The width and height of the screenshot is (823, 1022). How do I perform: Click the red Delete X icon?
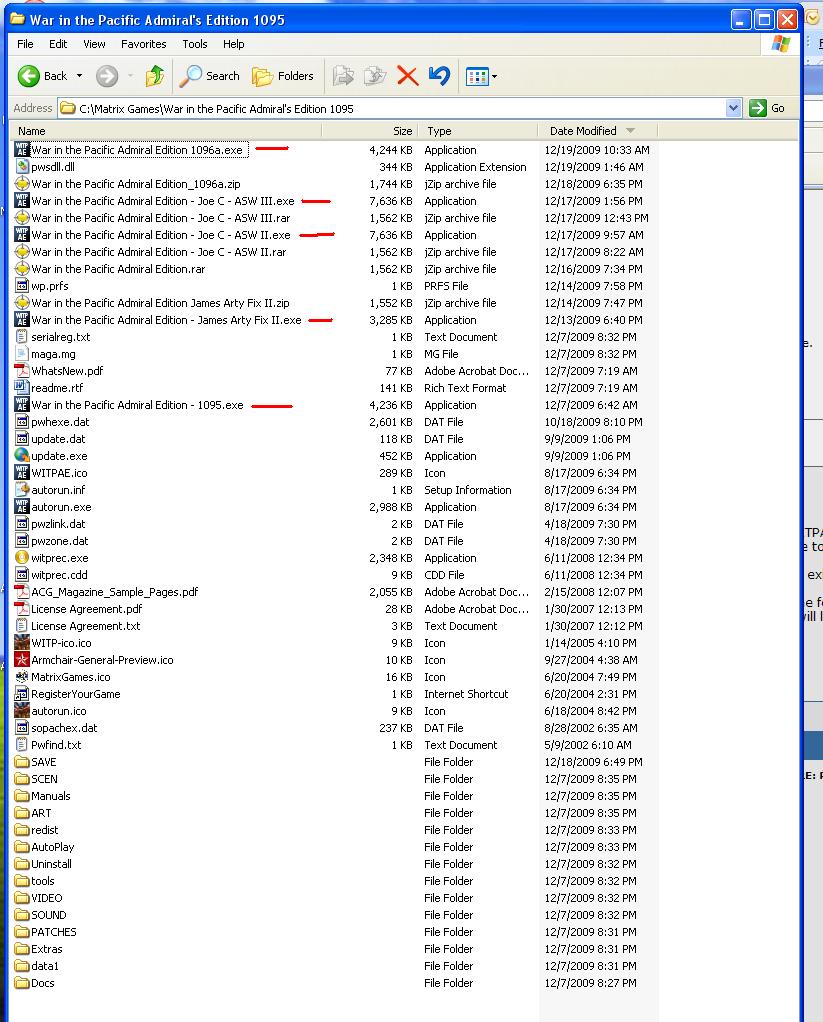407,76
